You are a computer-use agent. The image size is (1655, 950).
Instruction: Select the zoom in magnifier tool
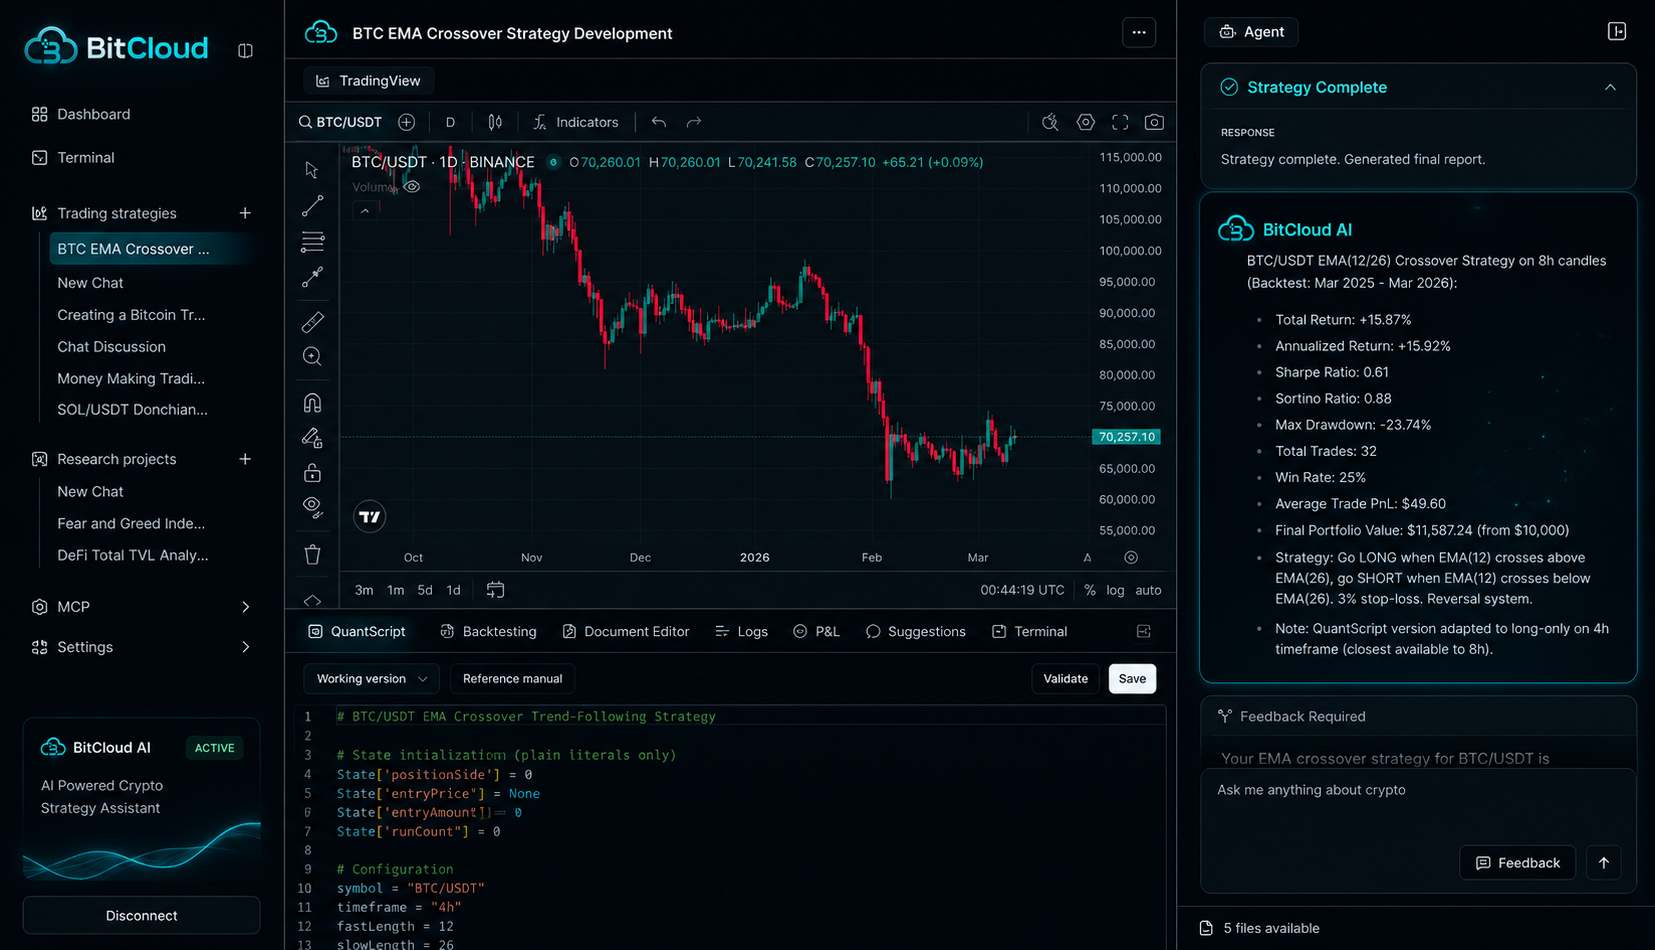click(312, 357)
